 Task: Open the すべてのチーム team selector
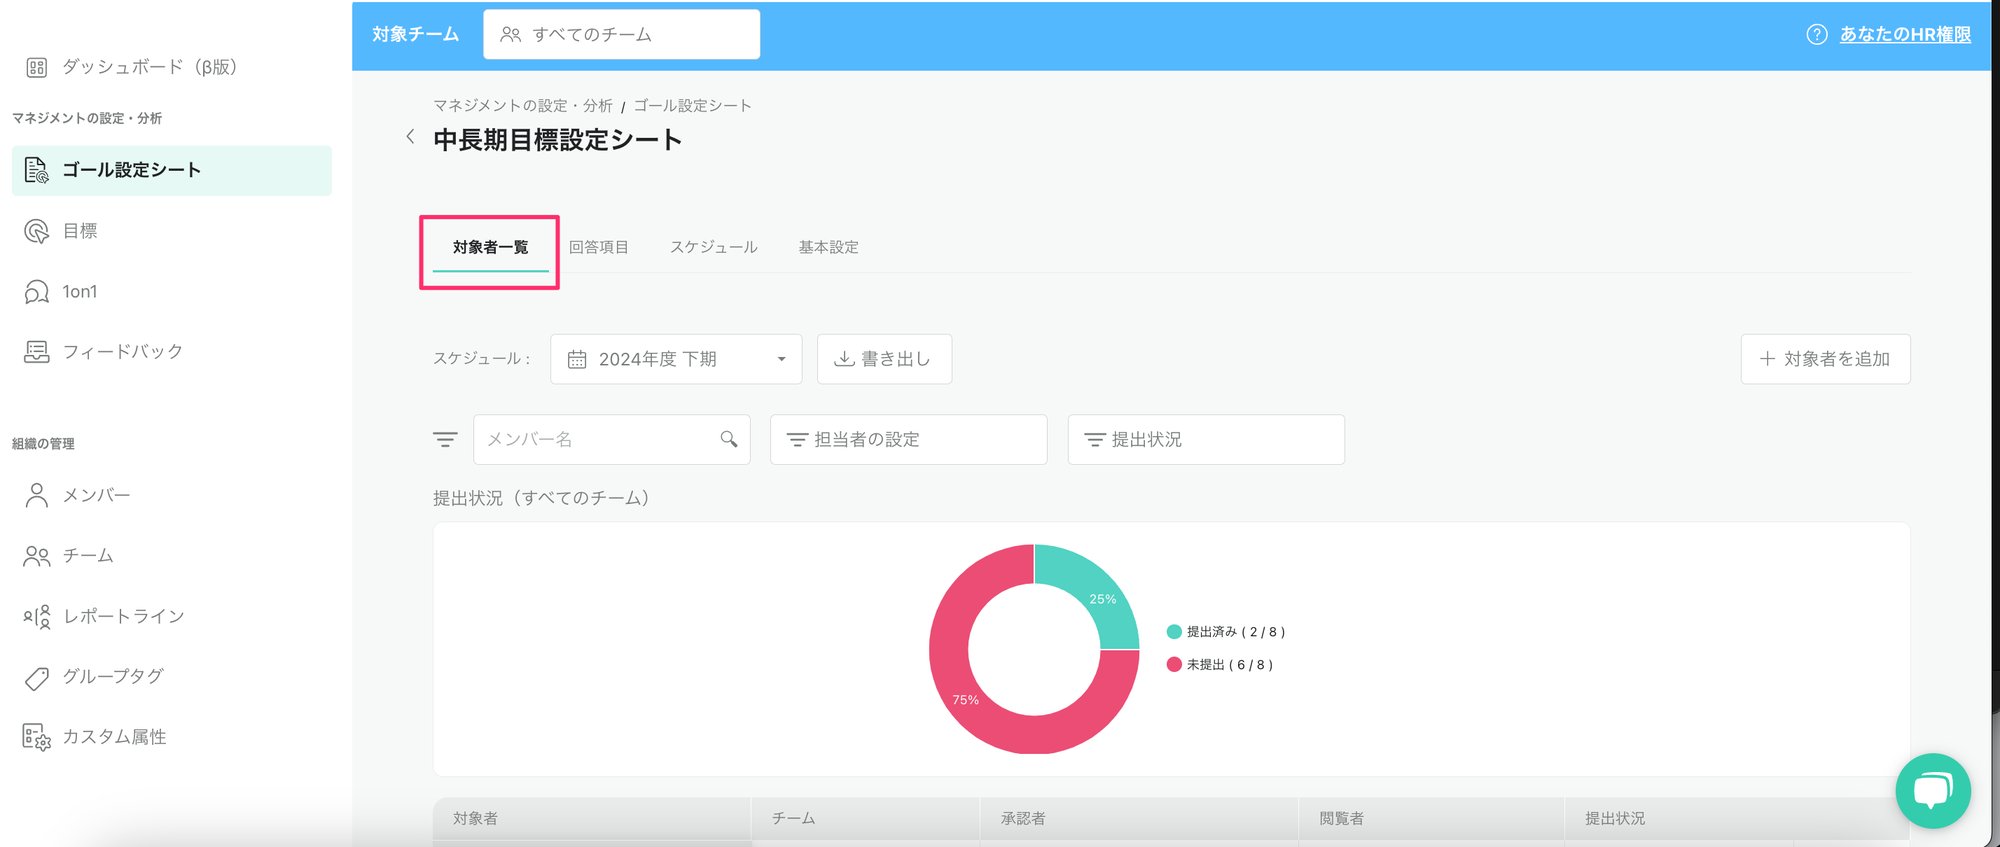pos(621,35)
